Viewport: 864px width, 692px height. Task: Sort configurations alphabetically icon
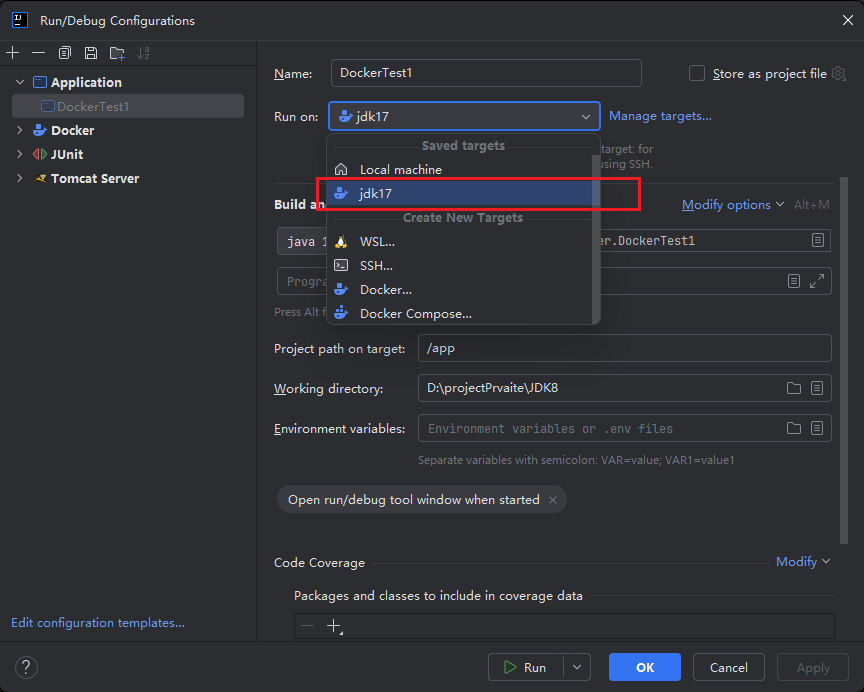pos(143,53)
